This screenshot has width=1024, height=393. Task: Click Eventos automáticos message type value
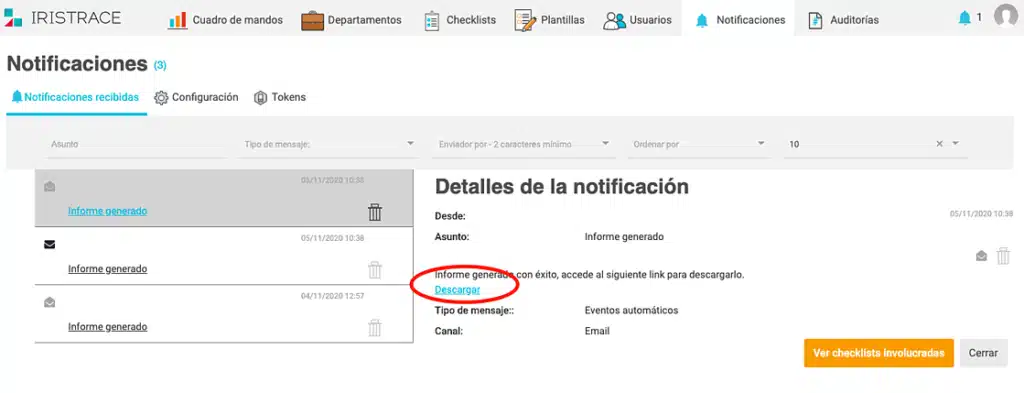click(632, 310)
